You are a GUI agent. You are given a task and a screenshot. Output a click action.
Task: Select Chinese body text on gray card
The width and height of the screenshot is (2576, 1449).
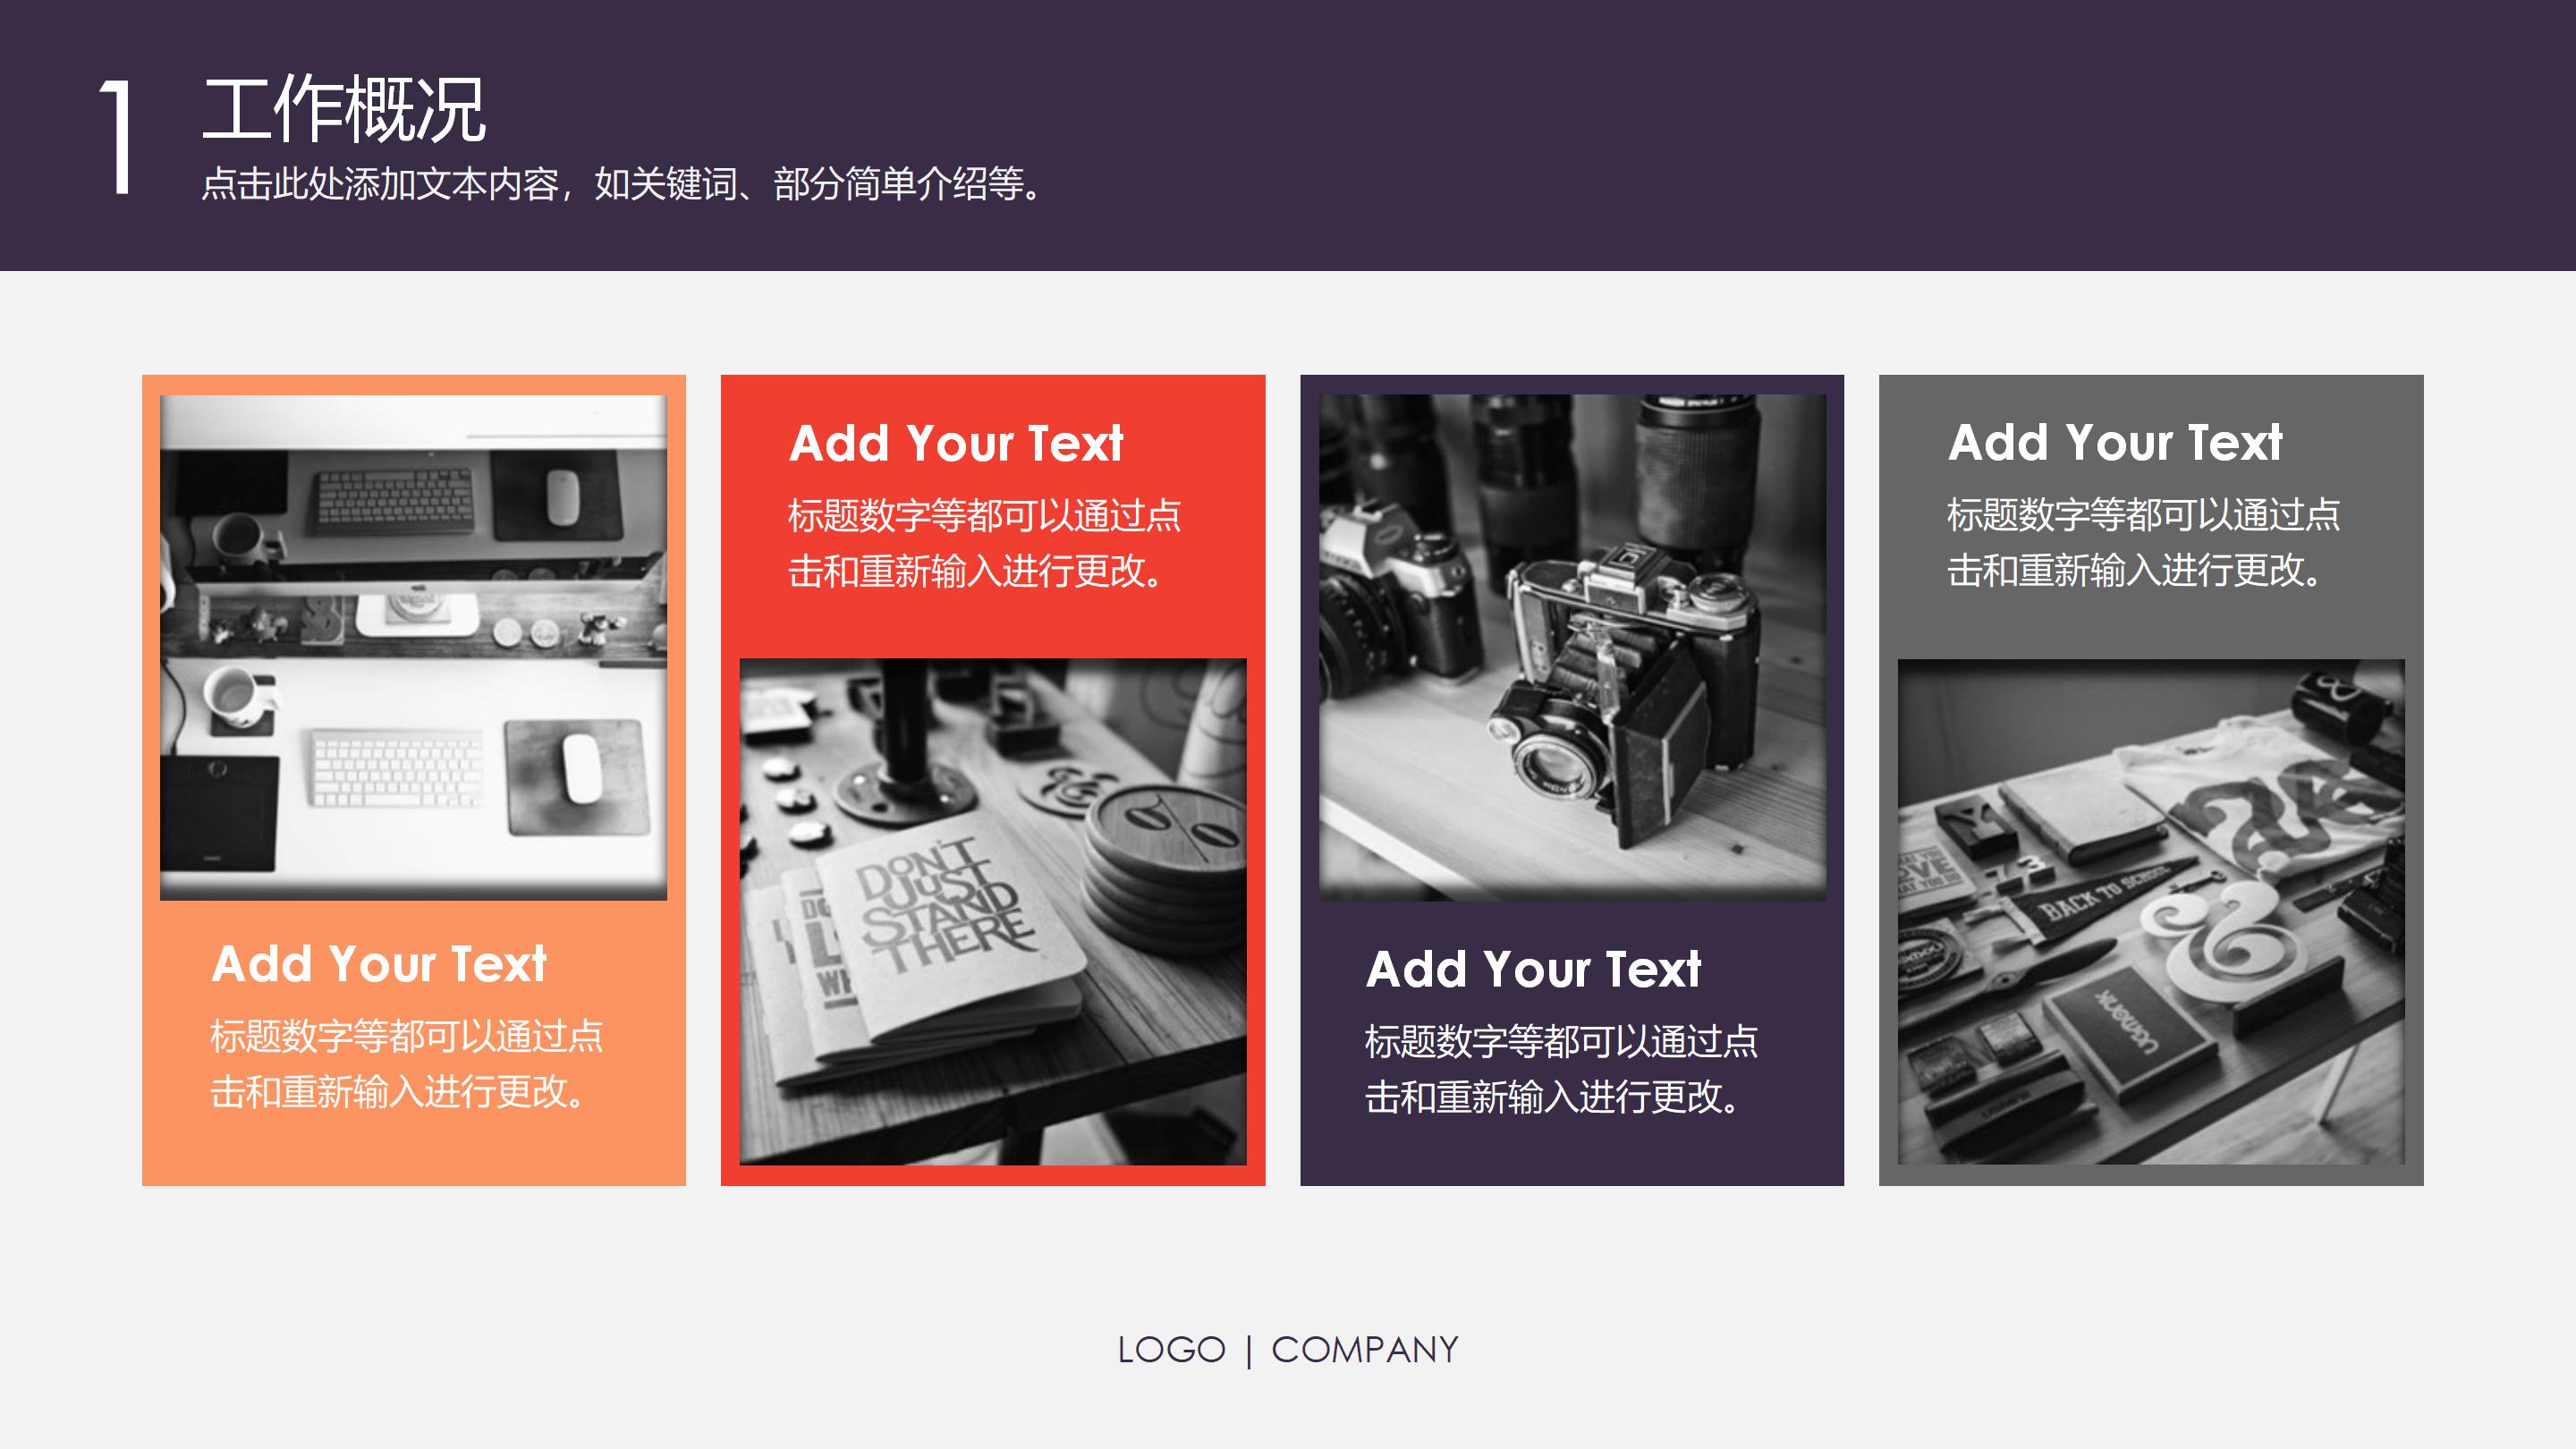point(2142,542)
